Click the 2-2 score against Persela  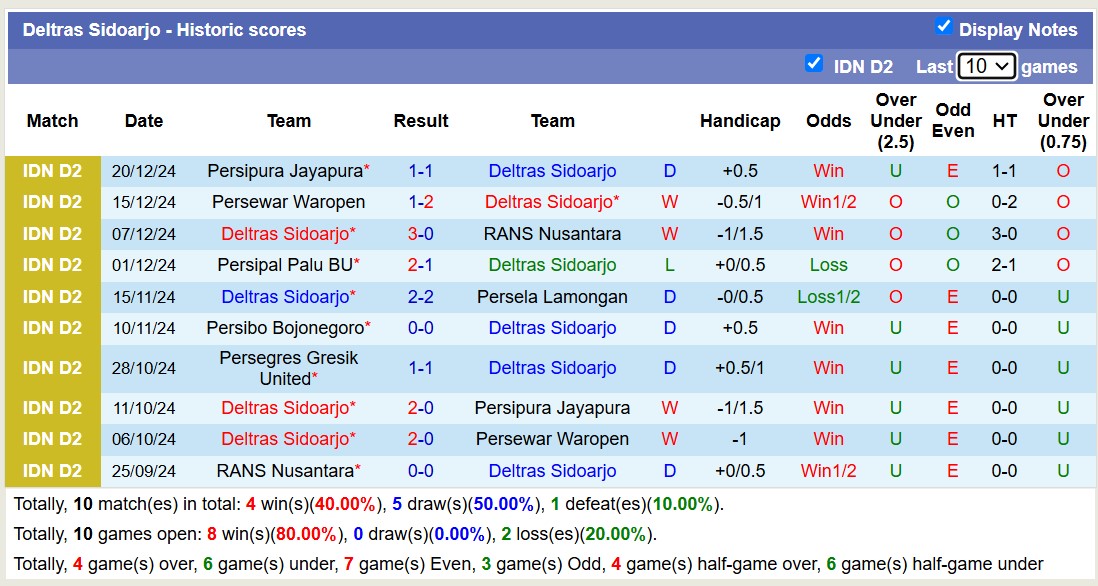(421, 297)
